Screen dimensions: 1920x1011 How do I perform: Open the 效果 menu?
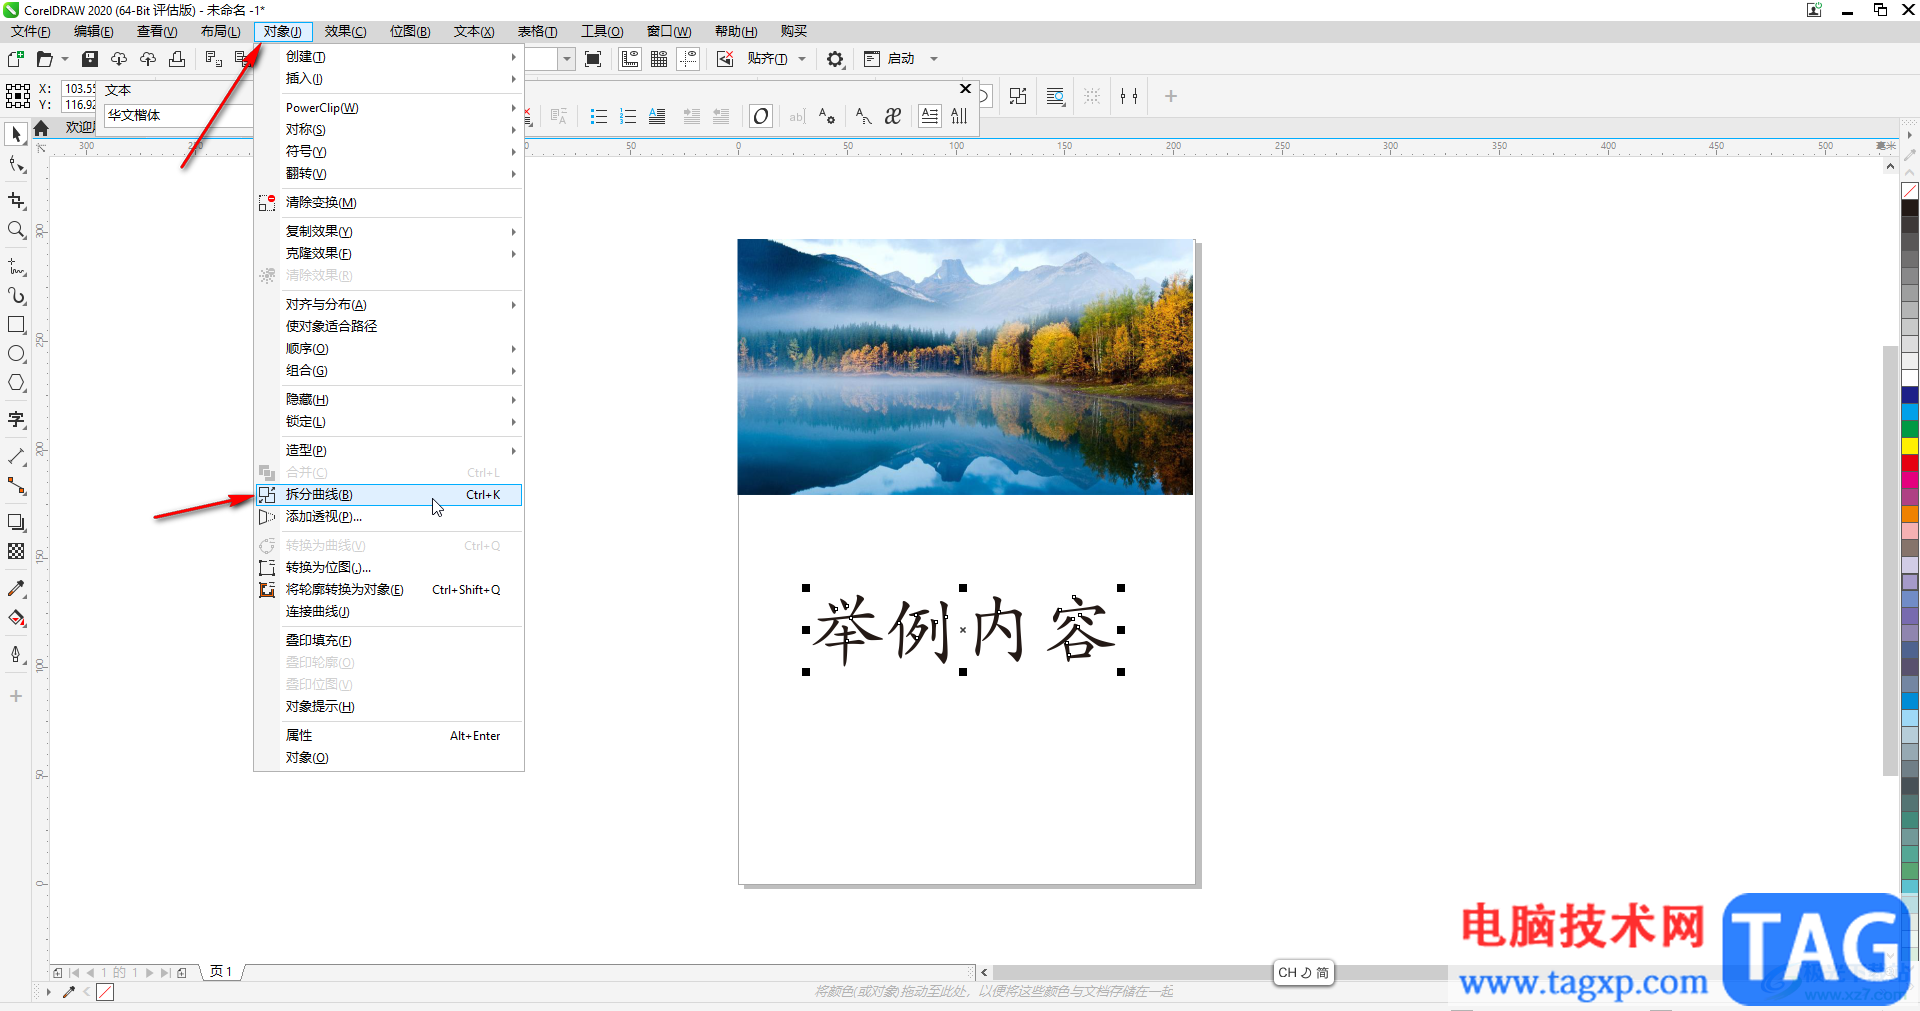tap(345, 32)
